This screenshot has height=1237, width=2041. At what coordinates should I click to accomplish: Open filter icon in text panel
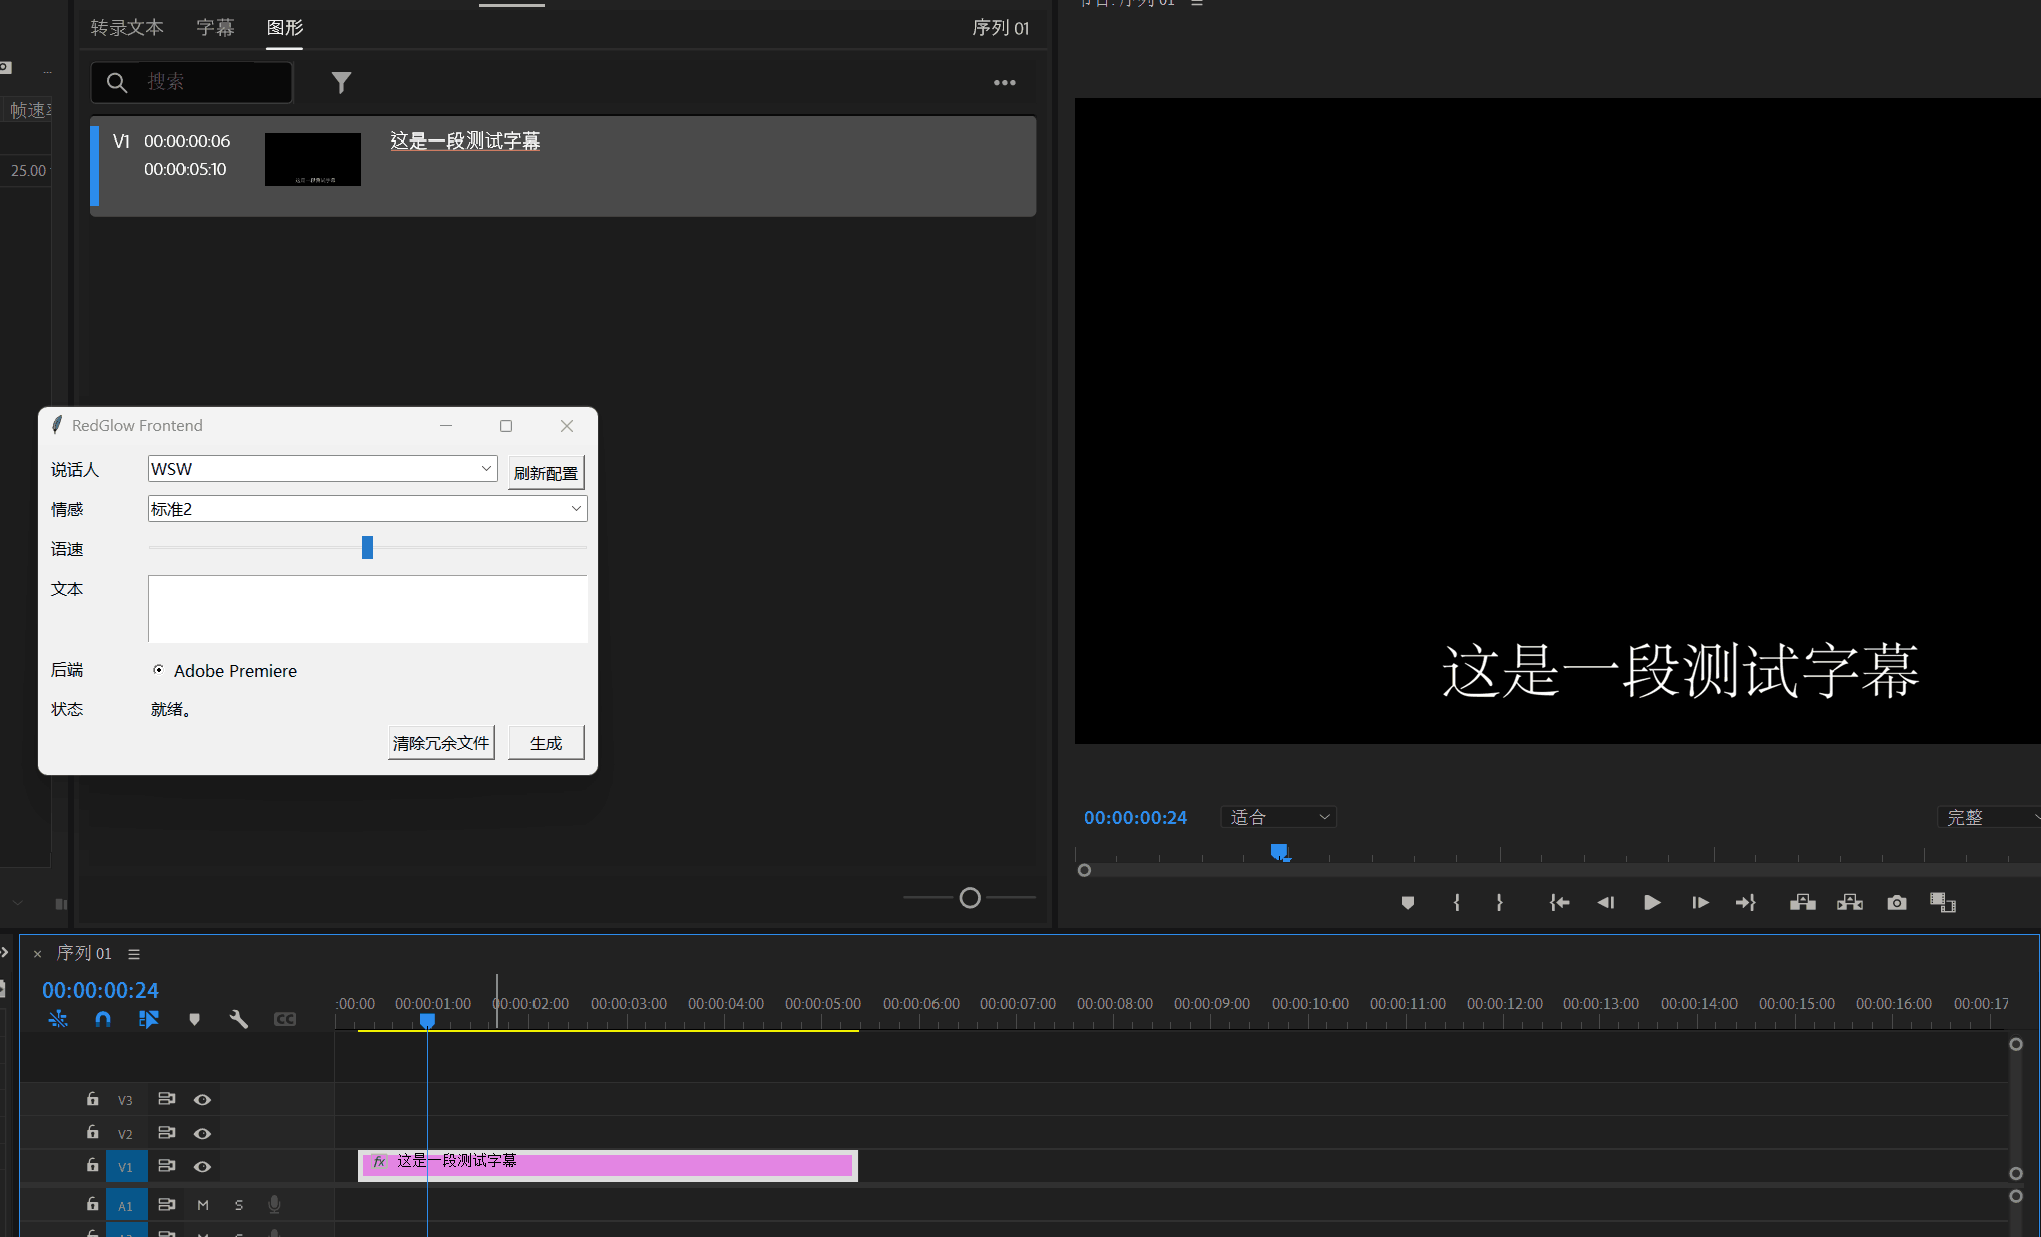point(341,82)
